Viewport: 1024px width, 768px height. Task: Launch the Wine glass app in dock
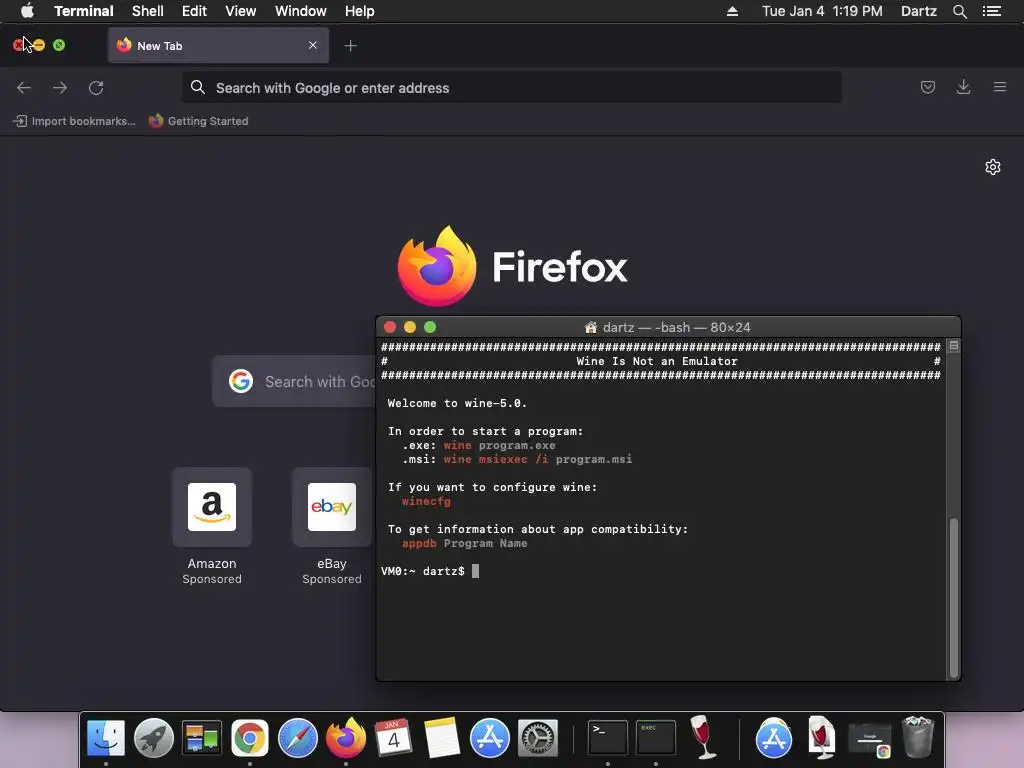coord(703,737)
